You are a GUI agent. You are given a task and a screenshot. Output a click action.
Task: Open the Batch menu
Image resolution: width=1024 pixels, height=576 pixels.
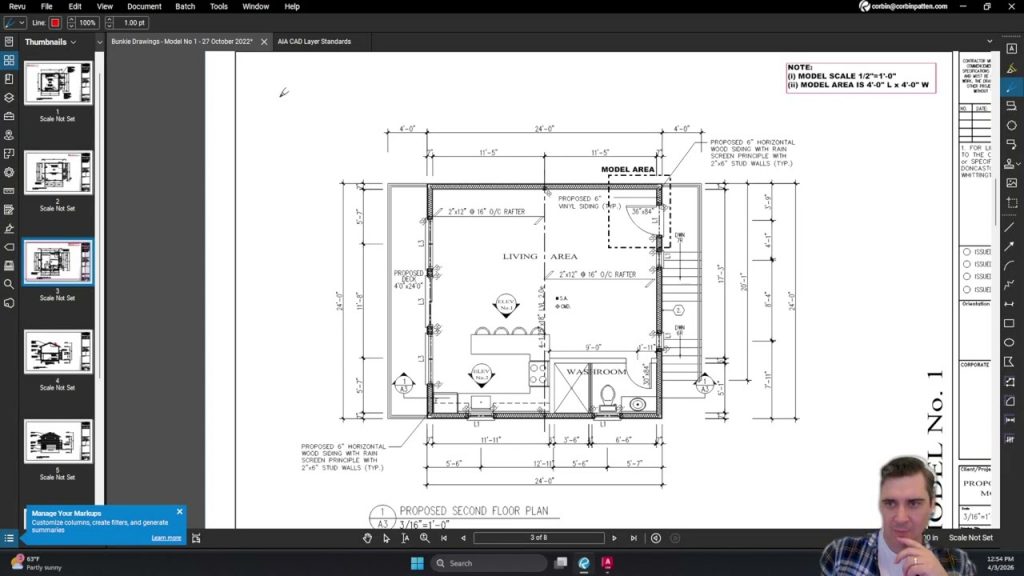pyautogui.click(x=185, y=6)
